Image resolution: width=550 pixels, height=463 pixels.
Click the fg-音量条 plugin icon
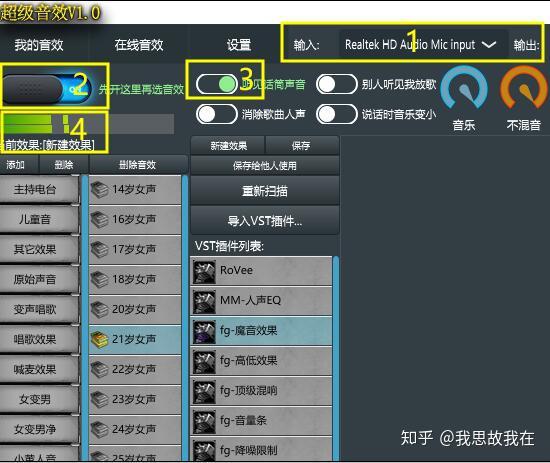point(204,422)
